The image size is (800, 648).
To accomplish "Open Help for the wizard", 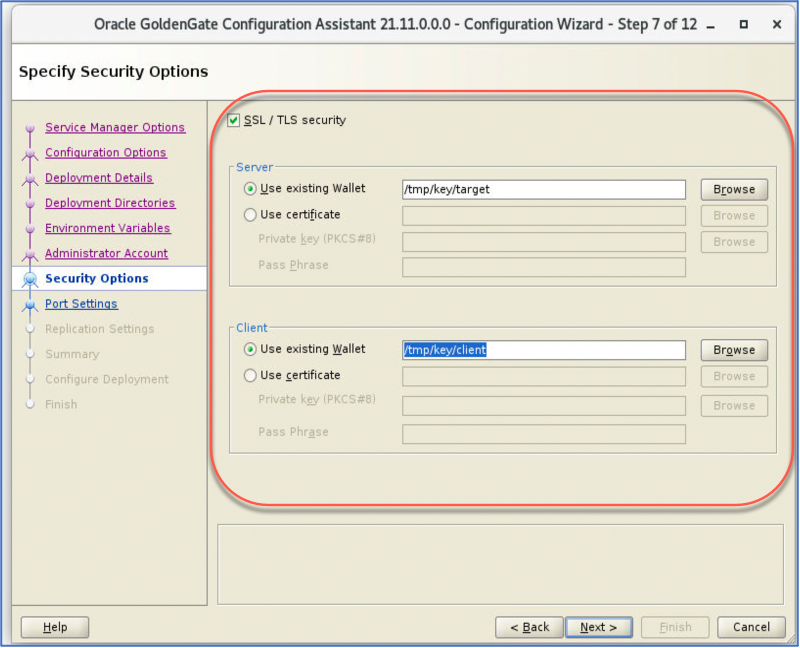I will [x=55, y=627].
